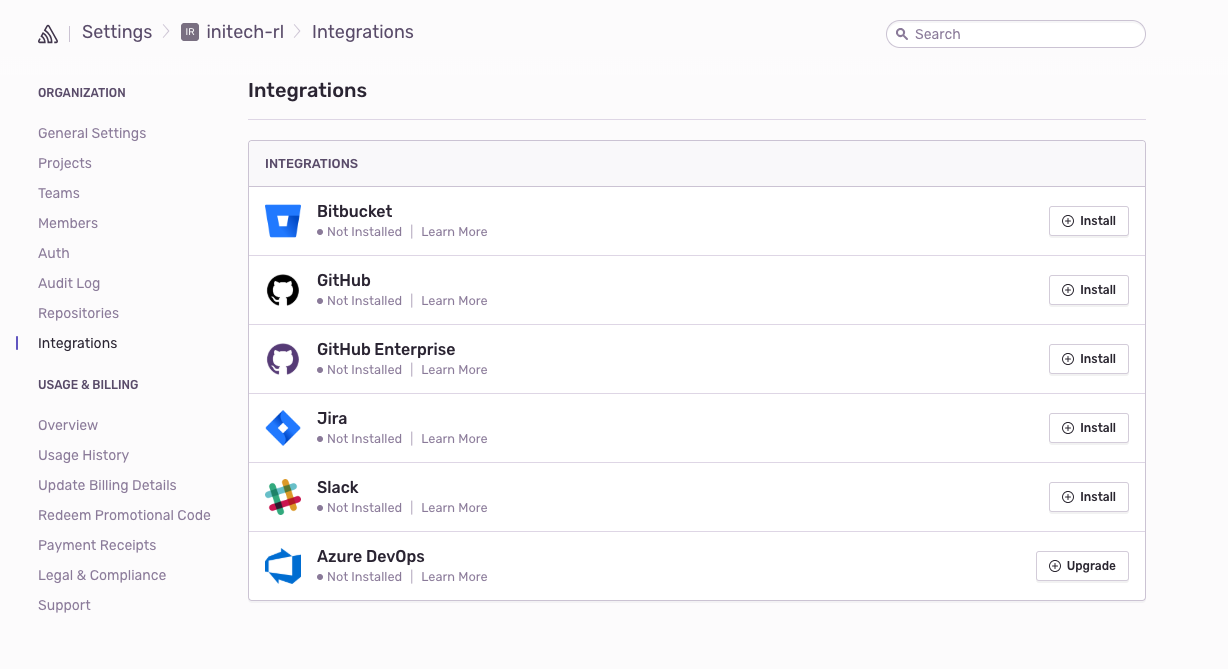Open Teams in sidebar
The width and height of the screenshot is (1228, 669).
[59, 193]
